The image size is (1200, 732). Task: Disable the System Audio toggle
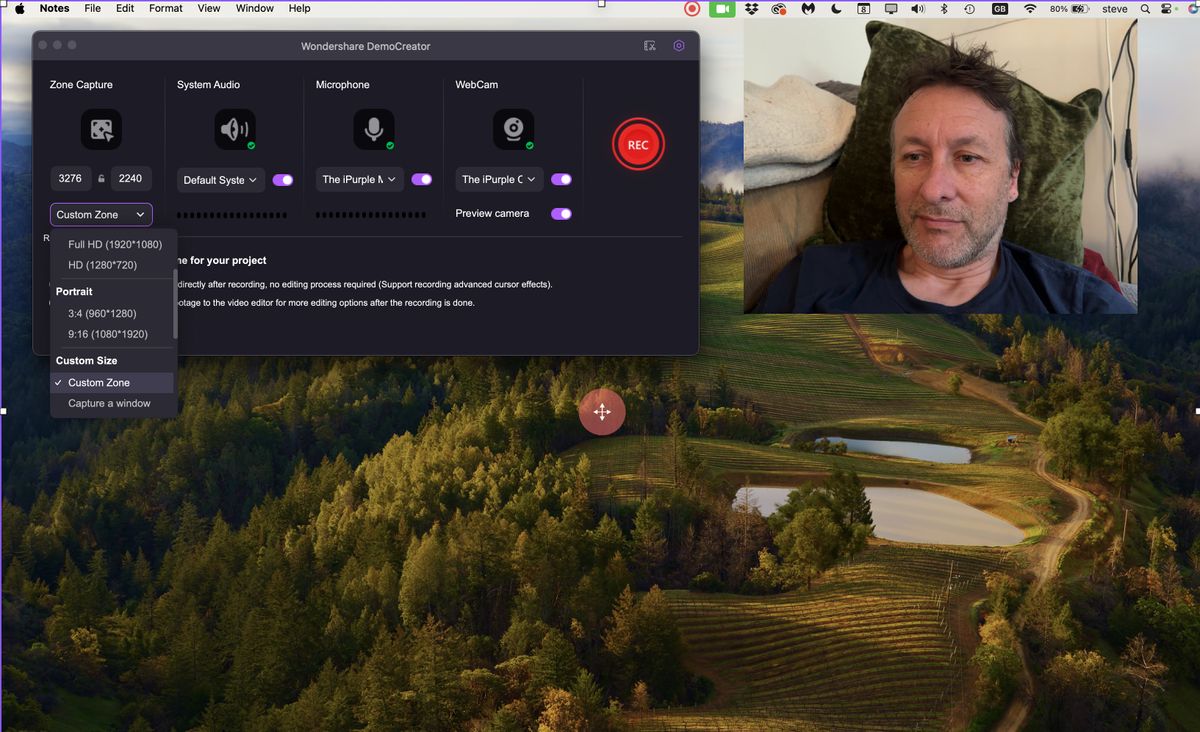pyautogui.click(x=282, y=179)
